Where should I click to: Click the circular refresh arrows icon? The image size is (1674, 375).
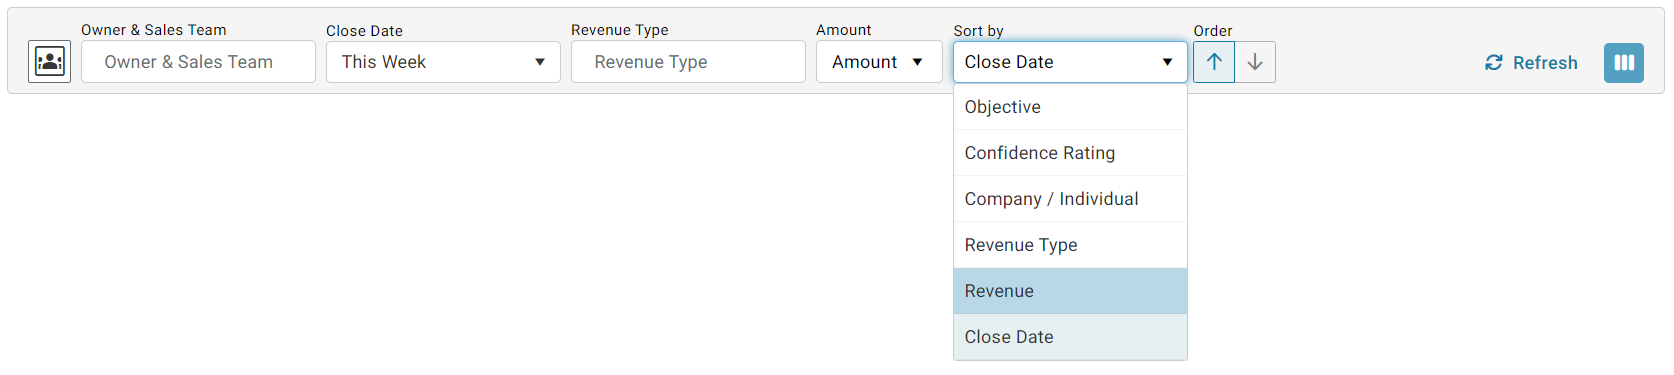(1494, 63)
